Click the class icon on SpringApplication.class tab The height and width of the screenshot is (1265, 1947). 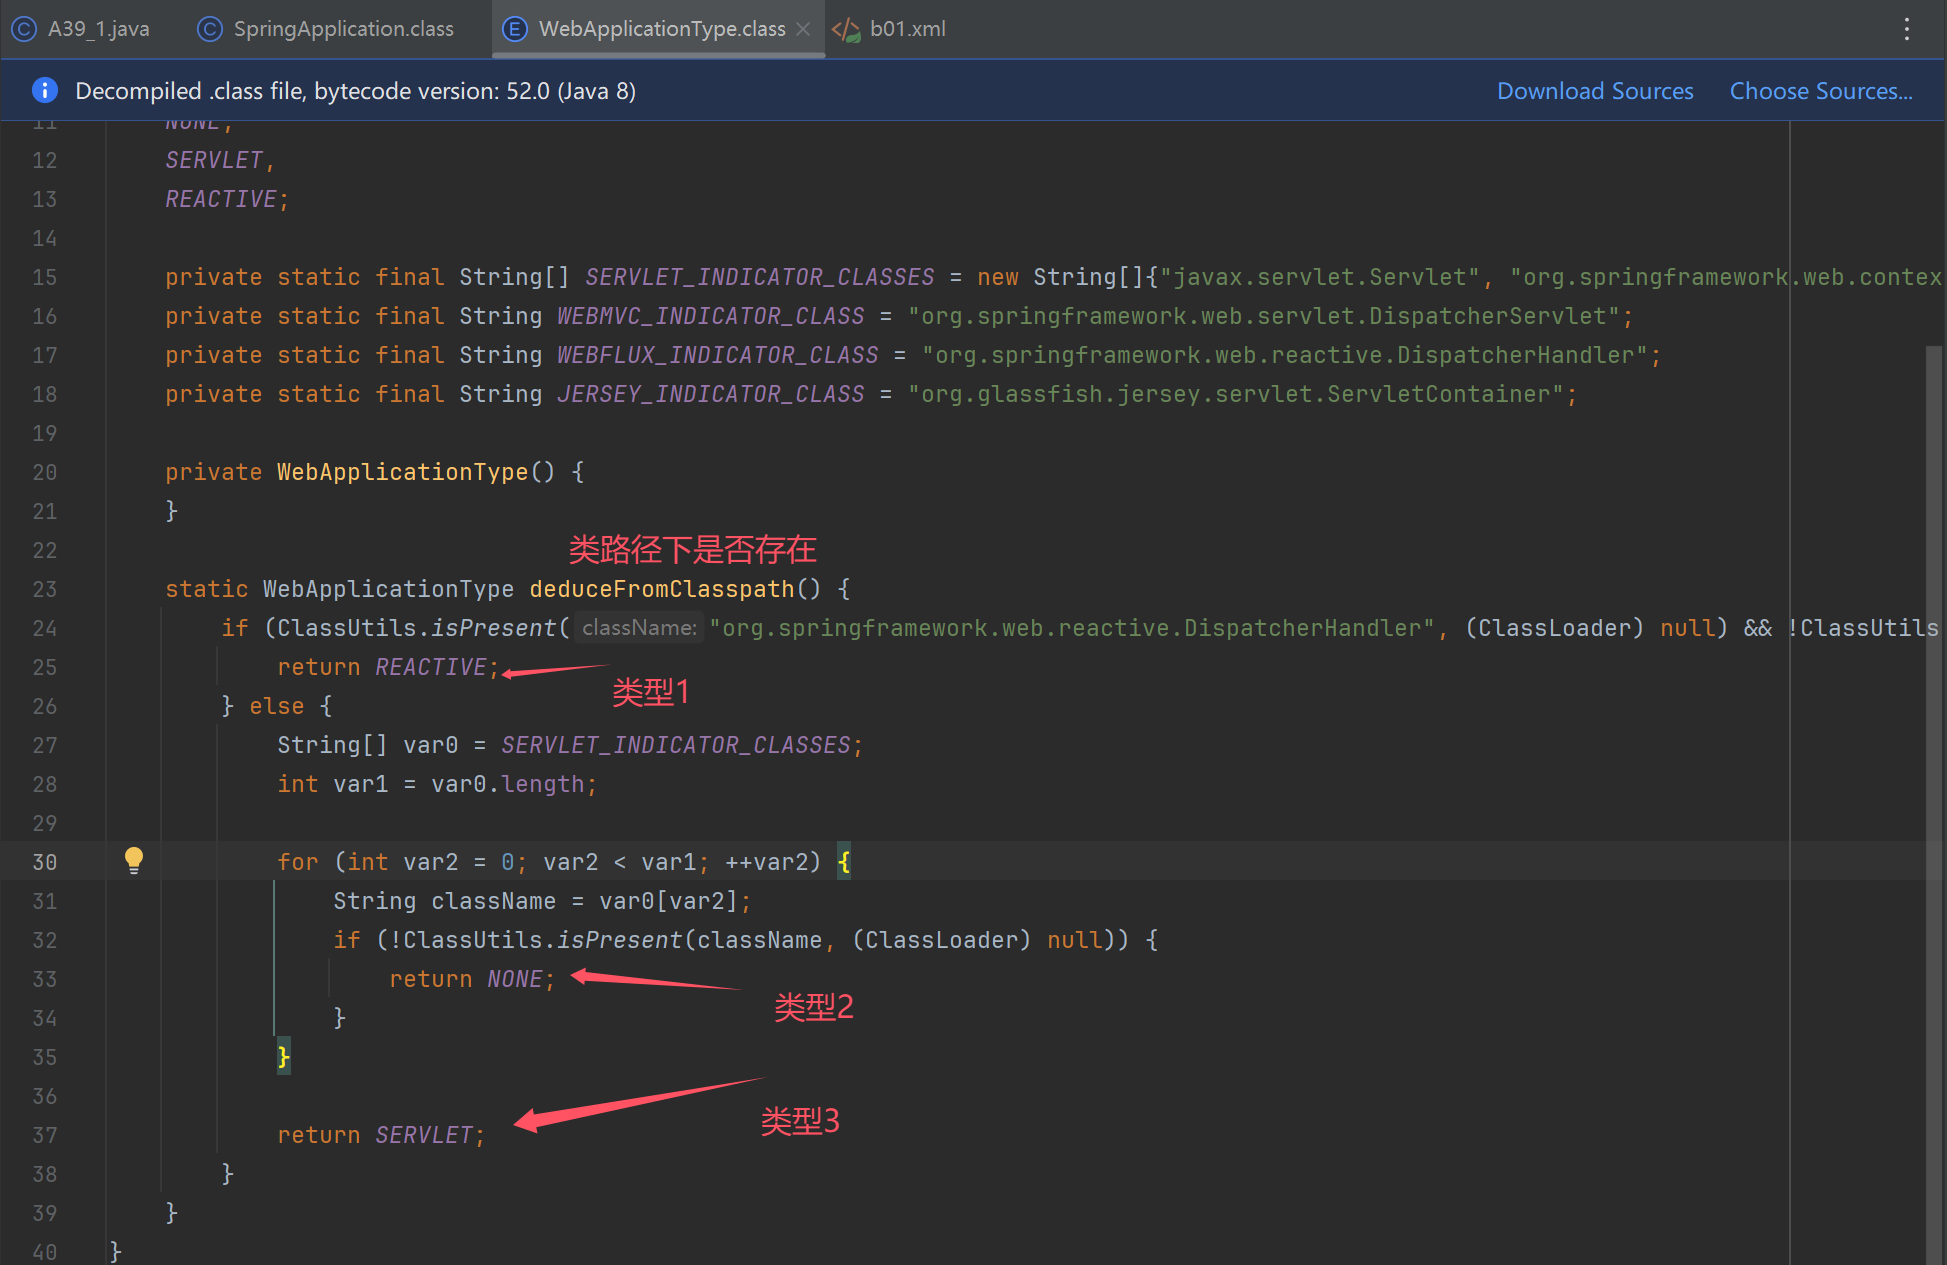pos(210,29)
